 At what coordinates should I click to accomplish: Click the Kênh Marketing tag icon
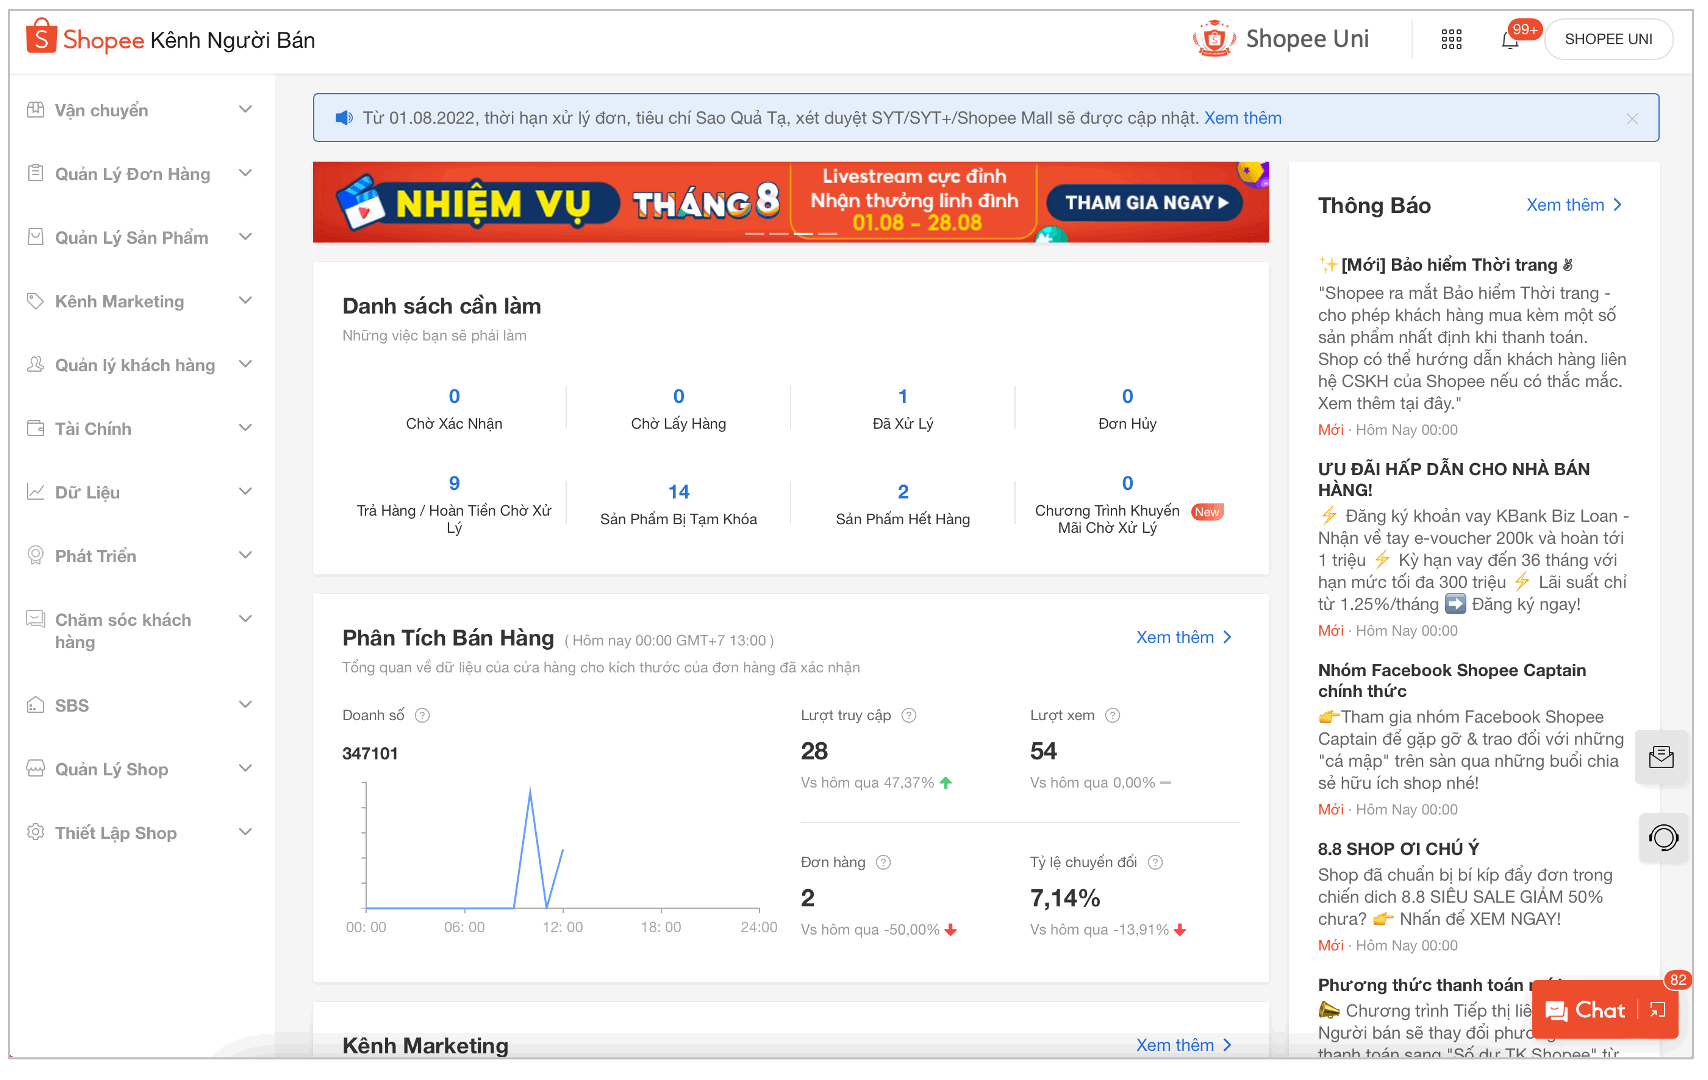35,301
